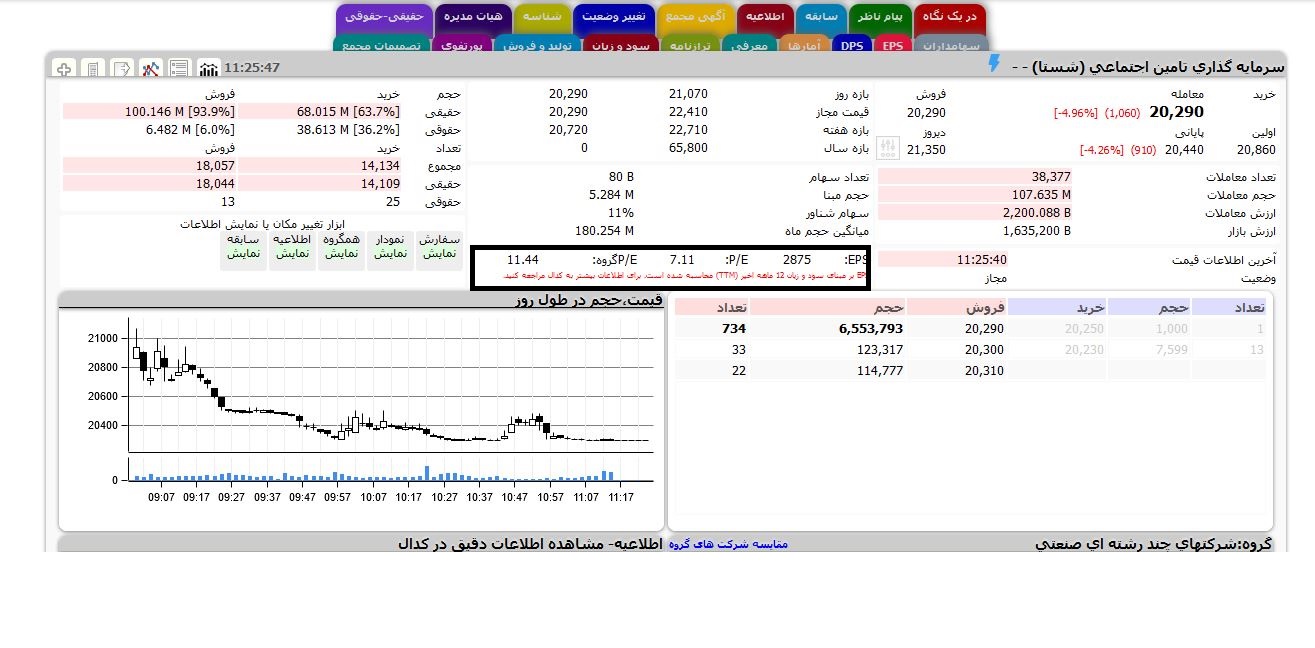Screen dimensions: 1315x648
Task: Open the در یک نگاه tab
Action: pyautogui.click(x=951, y=17)
